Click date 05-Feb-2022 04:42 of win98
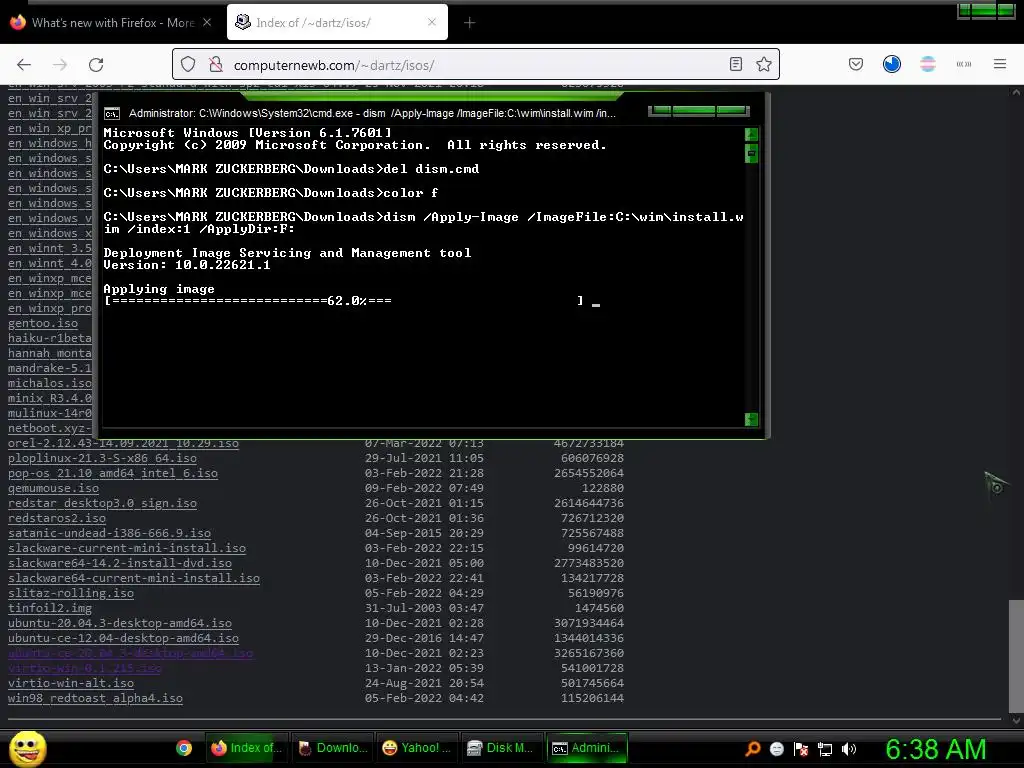 tap(424, 699)
